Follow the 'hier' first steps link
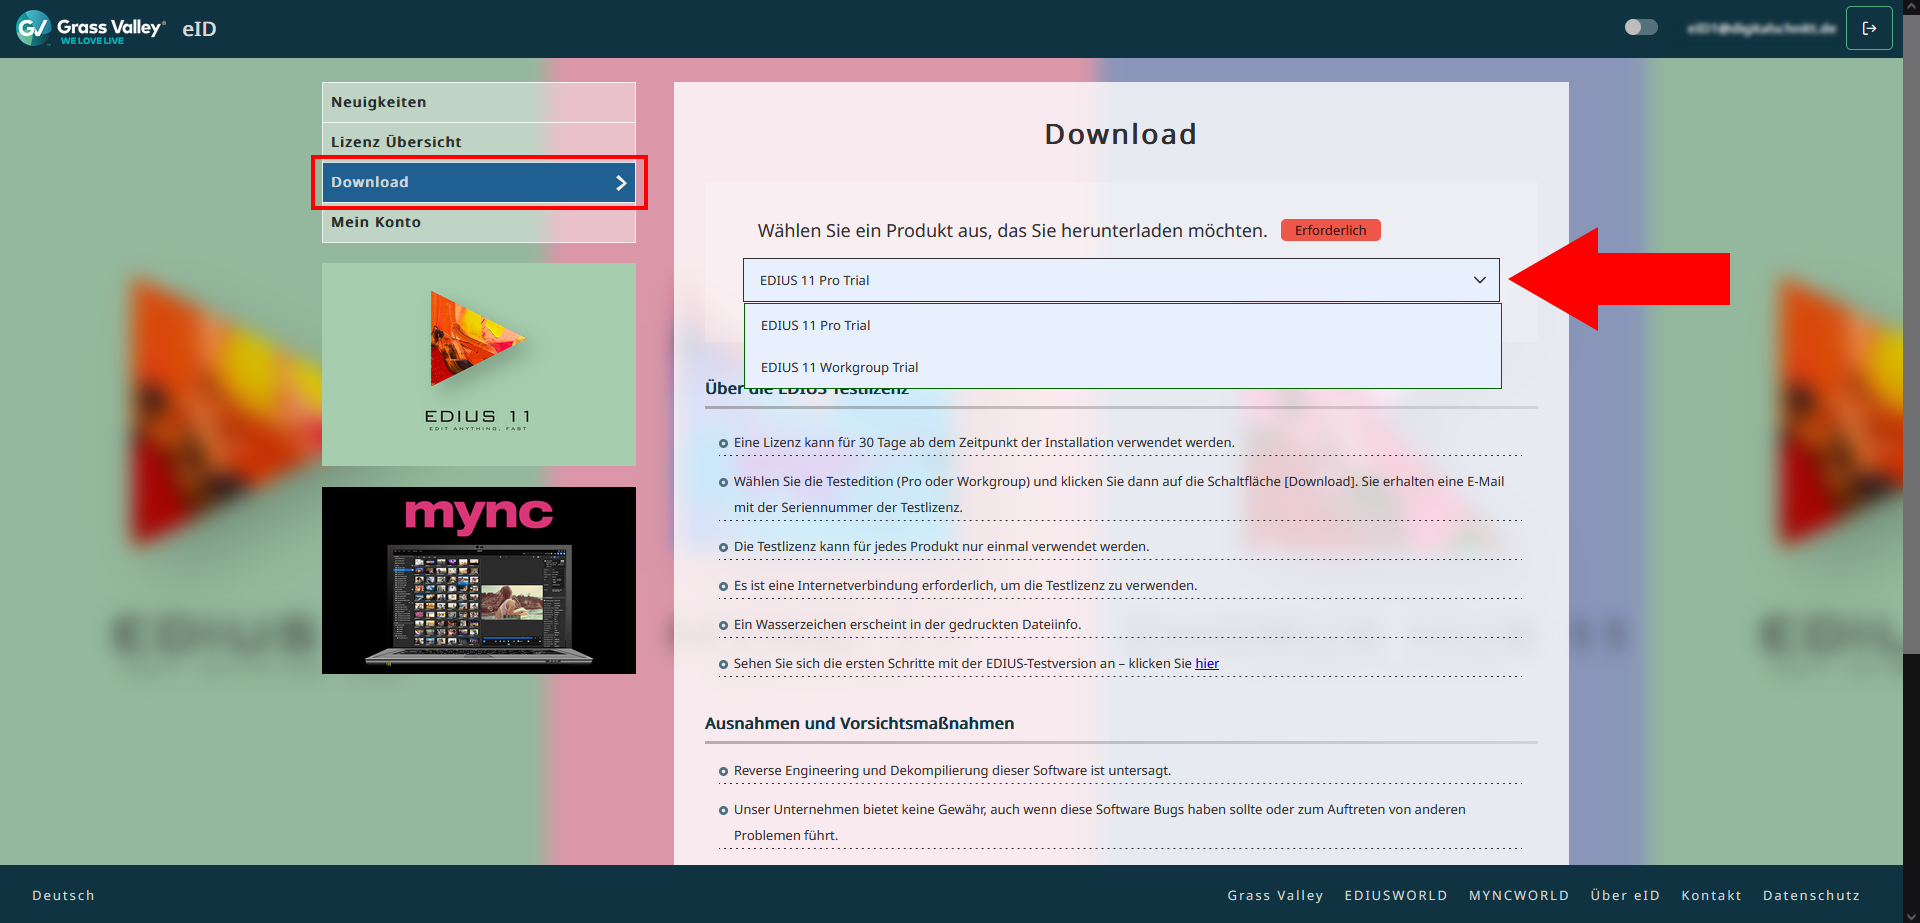Viewport: 1920px width, 923px height. tap(1206, 664)
